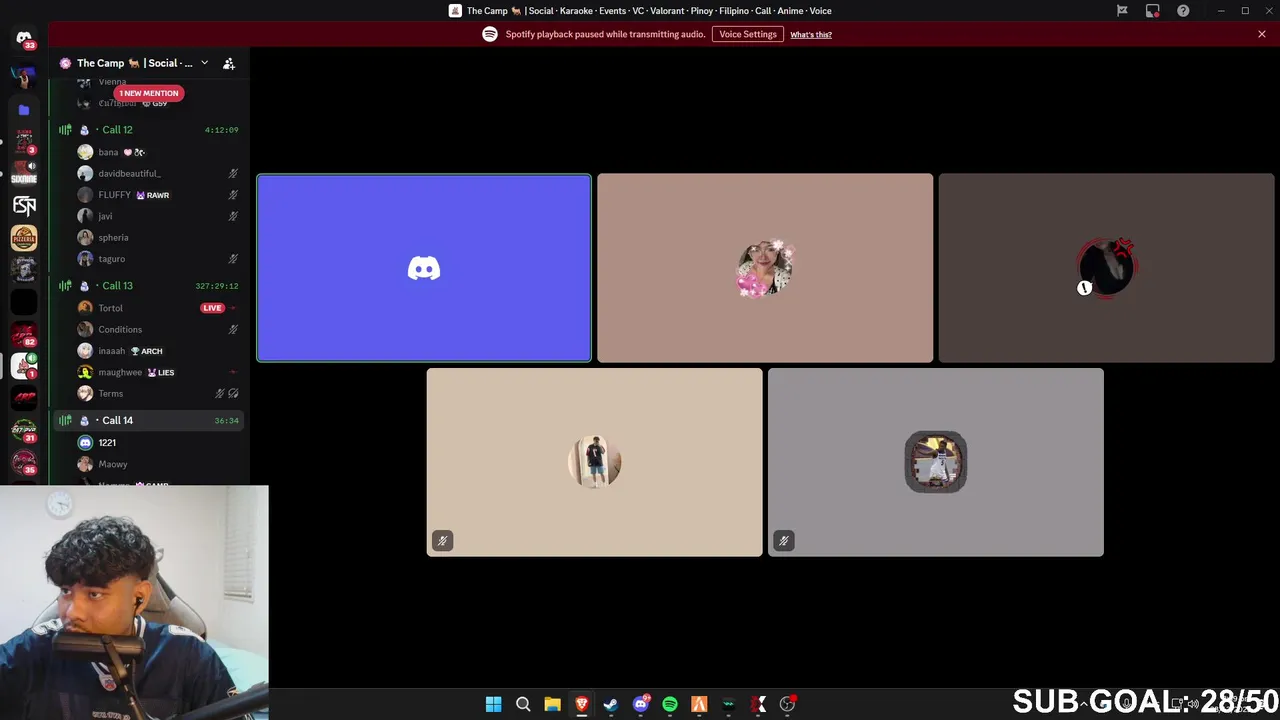This screenshot has height=720, width=1280.
Task: Watch Tortol's LIVE stream badge
Action: click(212, 308)
